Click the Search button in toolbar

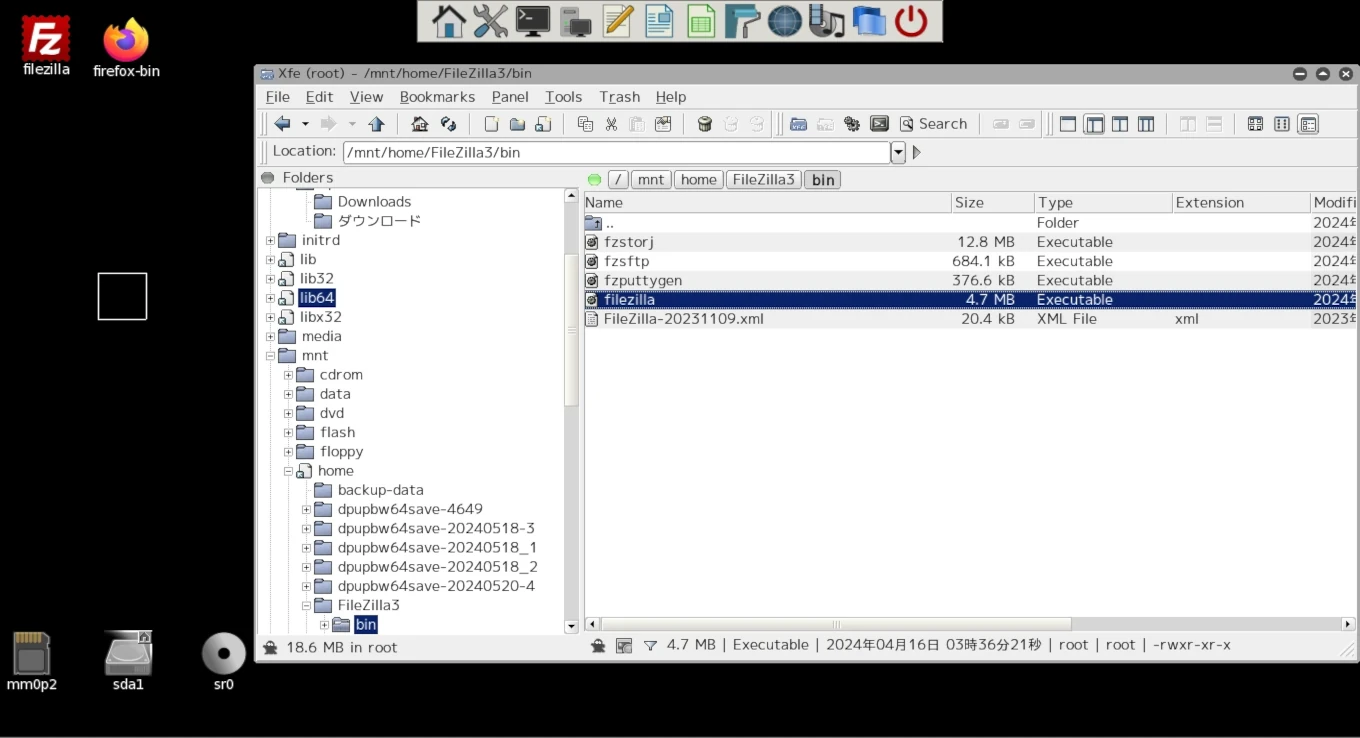tap(933, 124)
